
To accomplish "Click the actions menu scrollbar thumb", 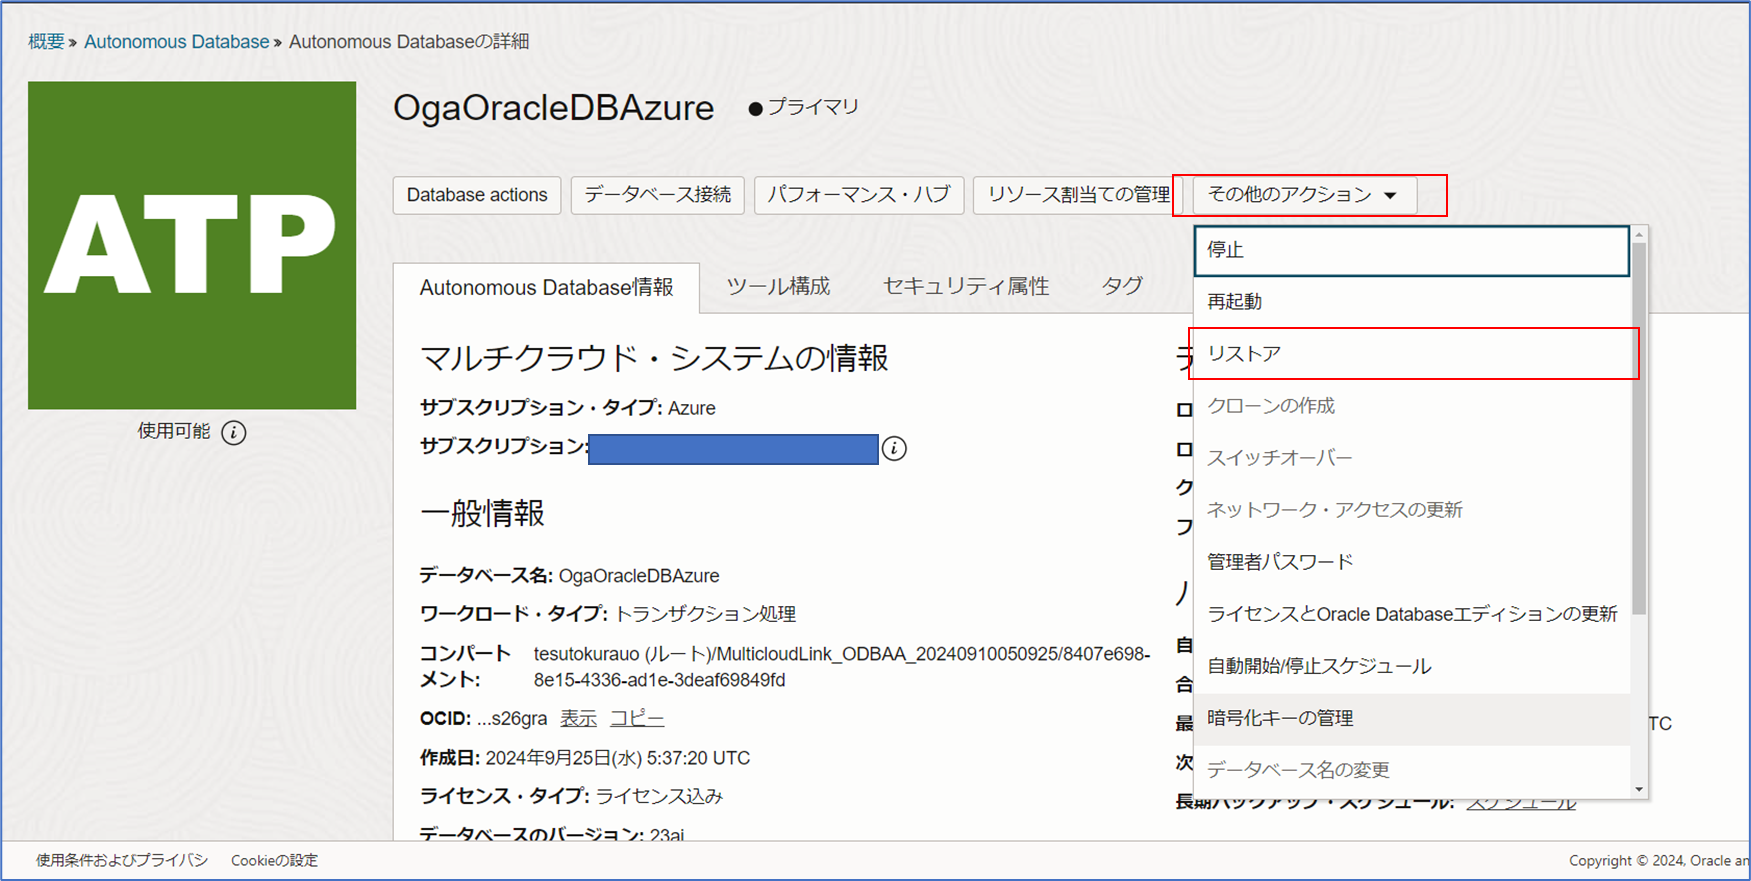I will pos(1639,428).
